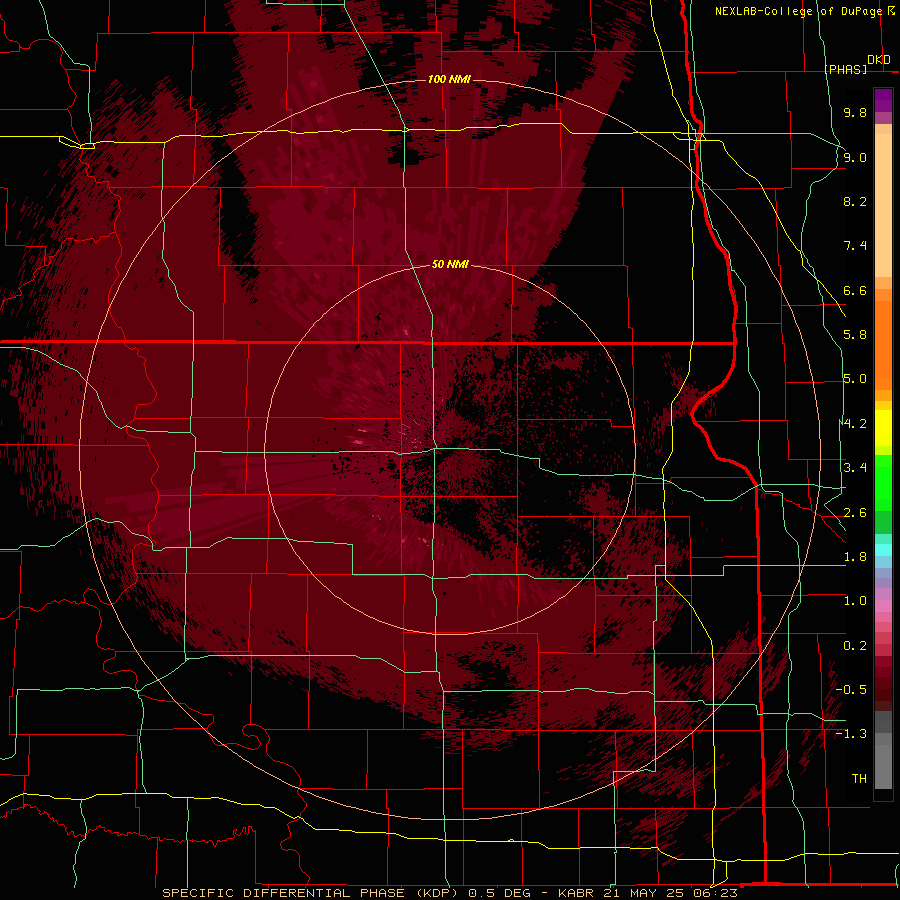This screenshot has height=900, width=900.
Task: Click the 9.8 scale value
Action: (855, 112)
